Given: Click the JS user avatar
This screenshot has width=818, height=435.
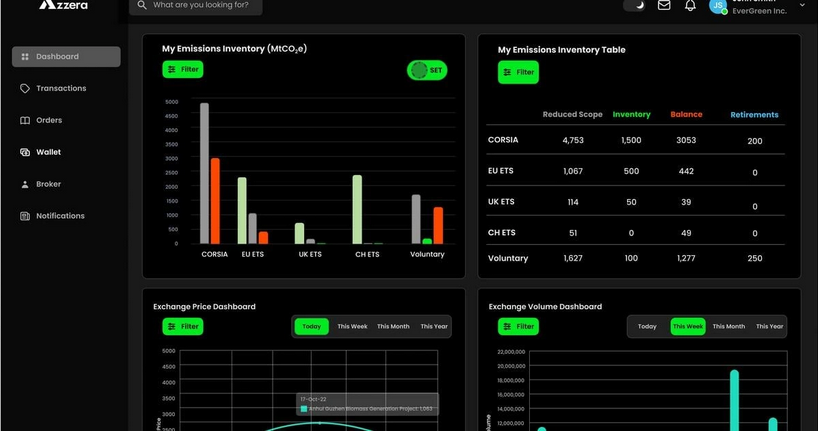Looking at the screenshot, I should click(x=717, y=6).
